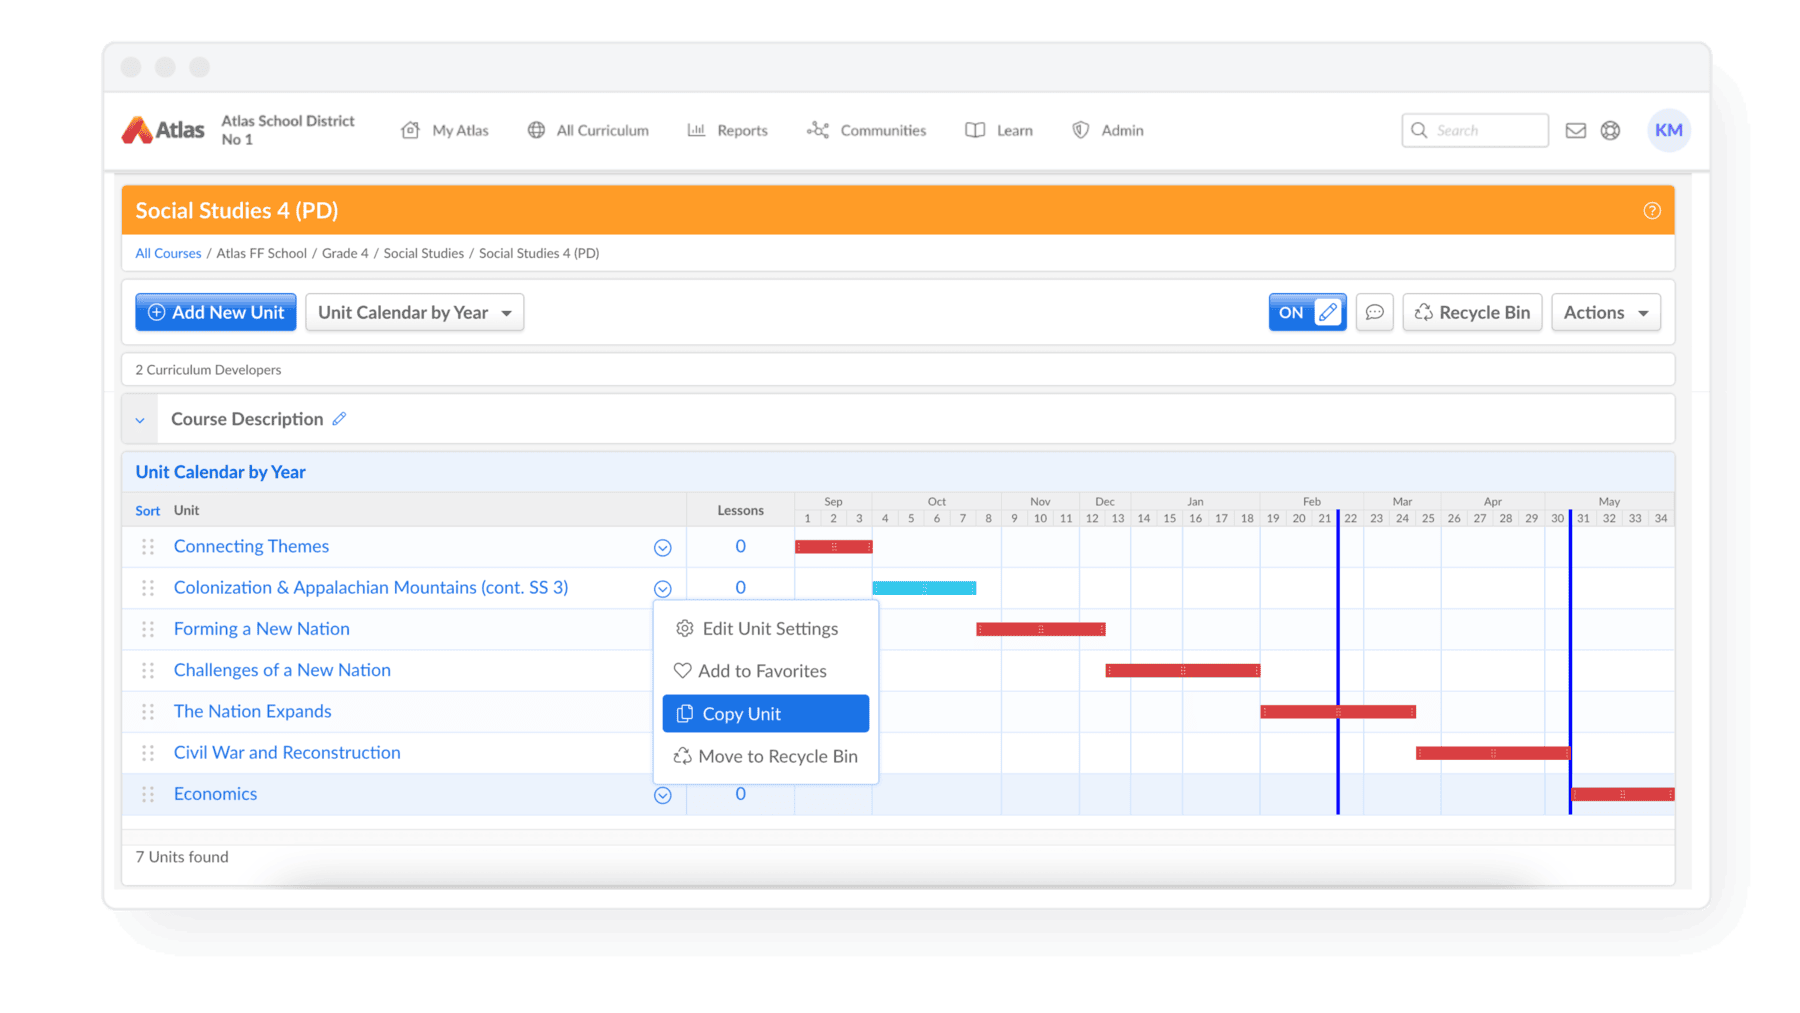Screen dimensions: 1800x1013
Task: Click the Atlas logo
Action: pos(163,130)
